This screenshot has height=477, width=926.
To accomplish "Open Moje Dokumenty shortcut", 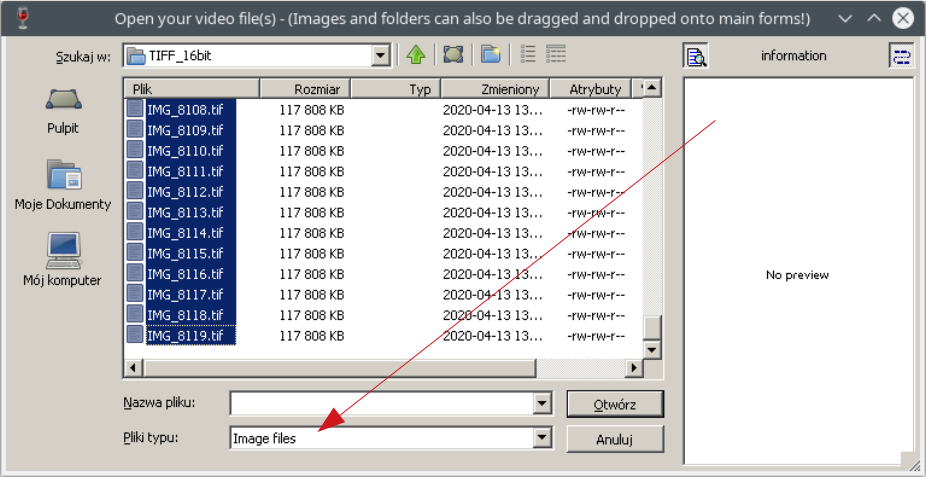I will [63, 185].
